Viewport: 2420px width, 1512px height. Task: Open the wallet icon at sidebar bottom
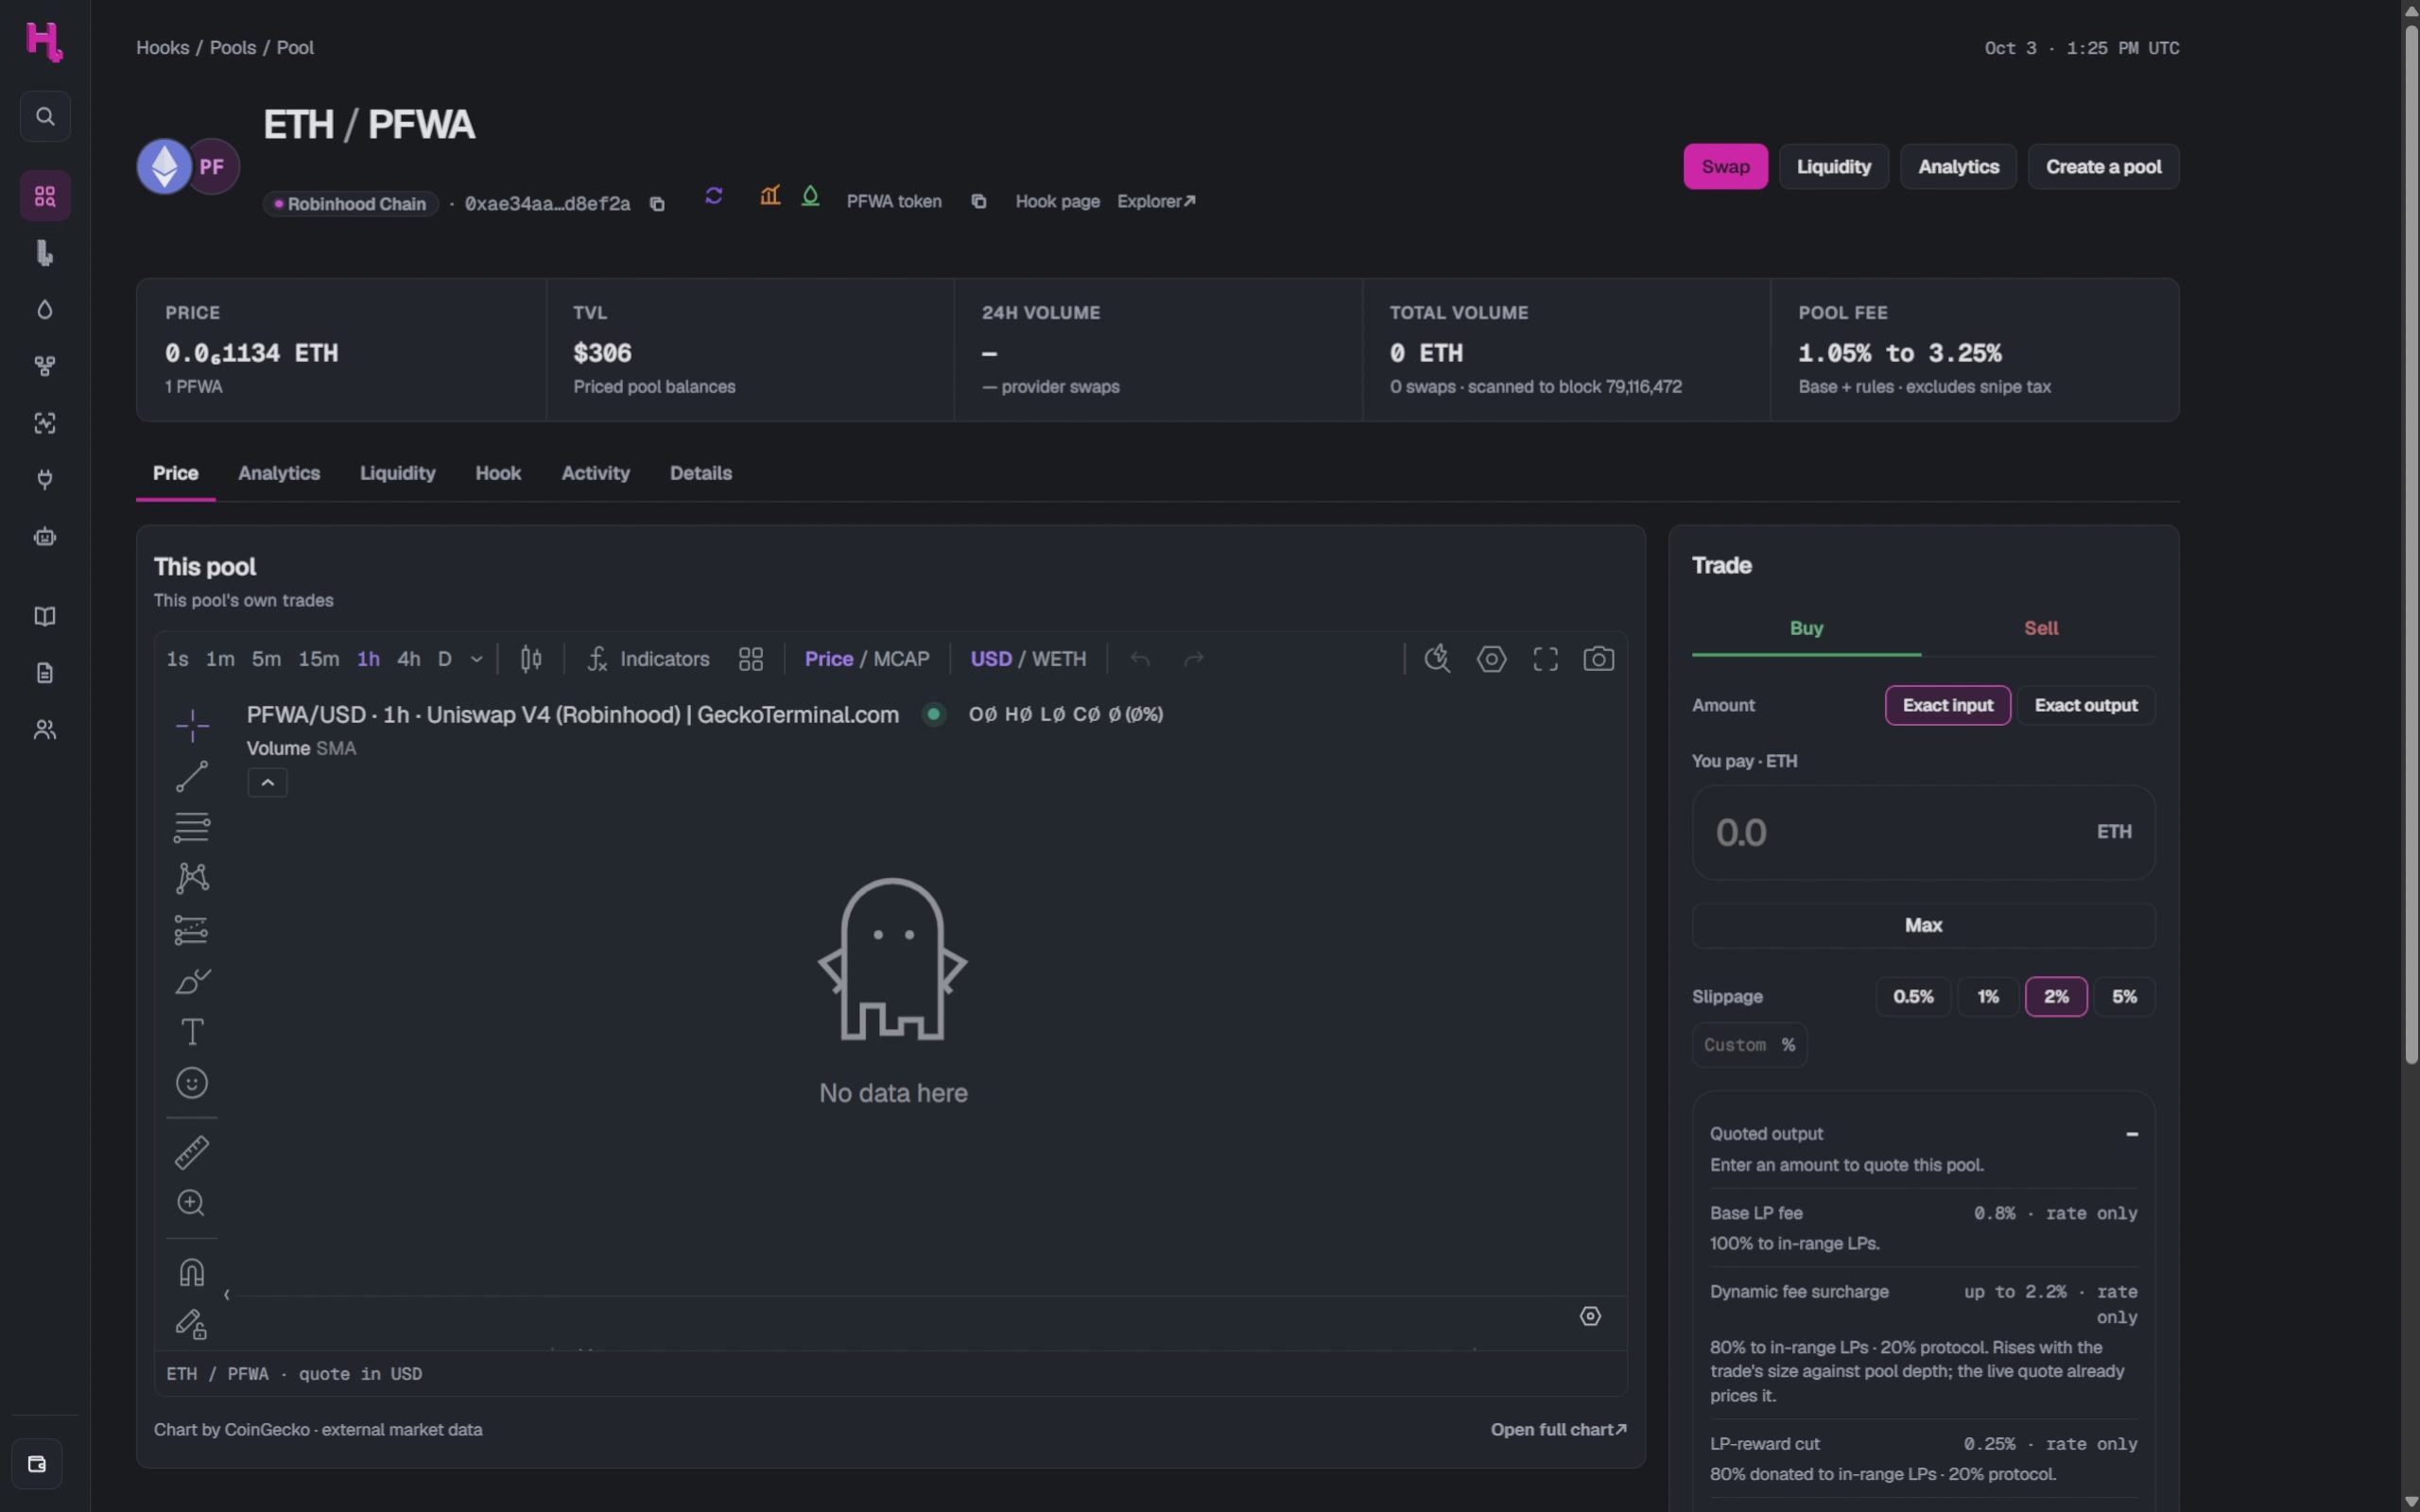[37, 1464]
